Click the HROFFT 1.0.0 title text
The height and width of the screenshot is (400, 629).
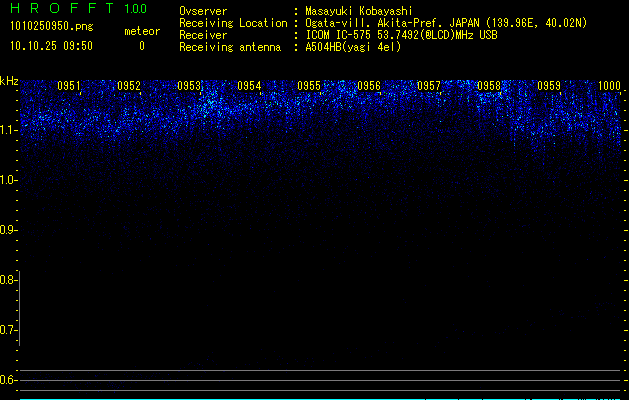click(x=79, y=8)
